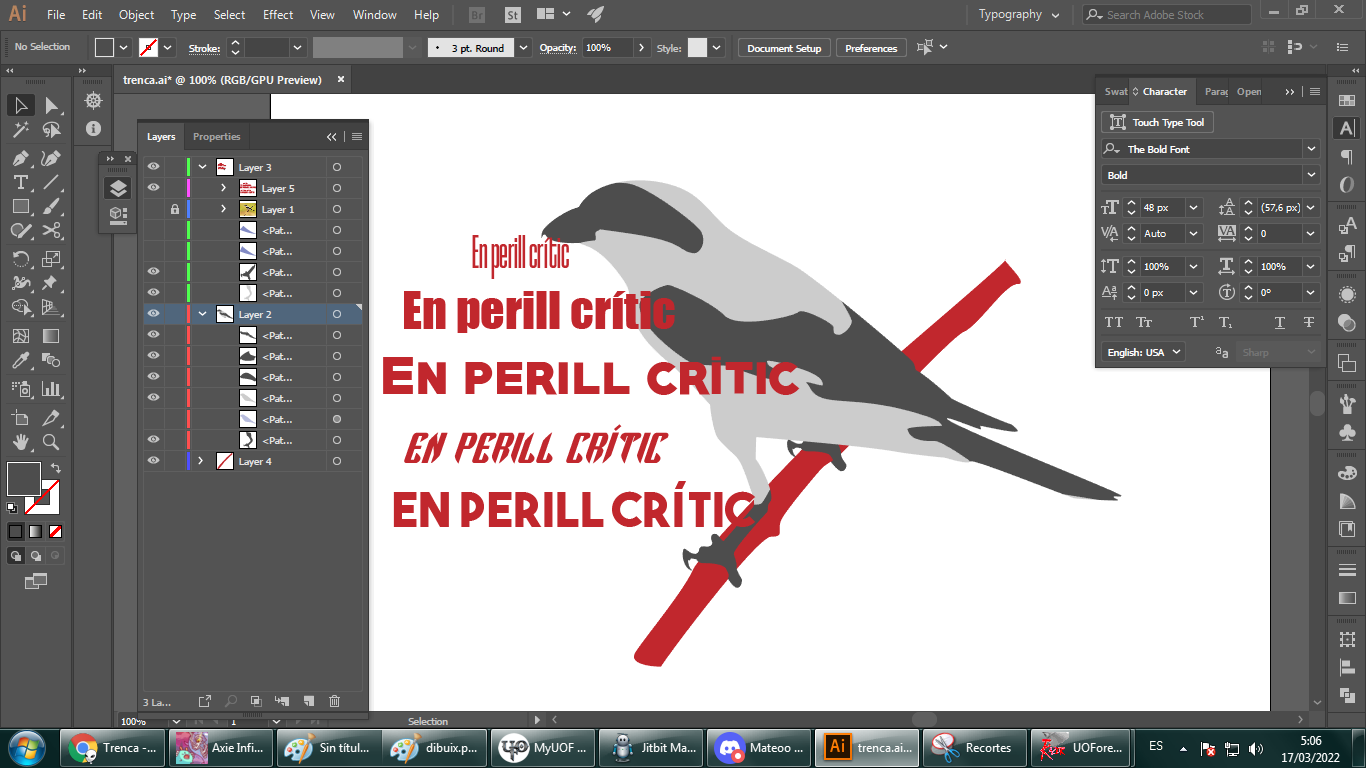Hide Layer 4 visibility eye
Screen dimensions: 1366x768
154,461
